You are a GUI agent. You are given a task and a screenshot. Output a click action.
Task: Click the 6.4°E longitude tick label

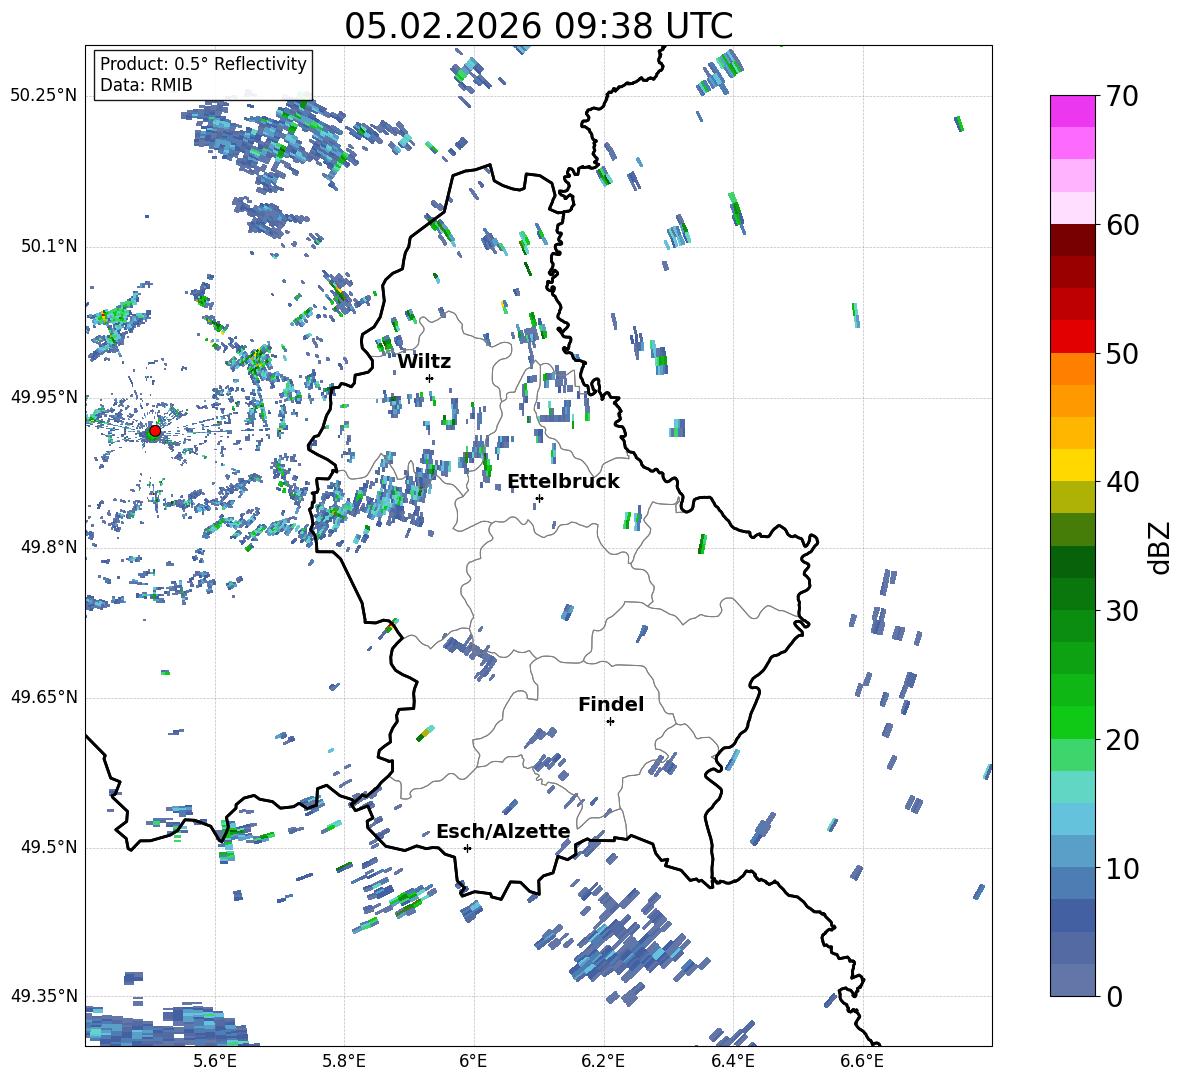pyautogui.click(x=732, y=1061)
